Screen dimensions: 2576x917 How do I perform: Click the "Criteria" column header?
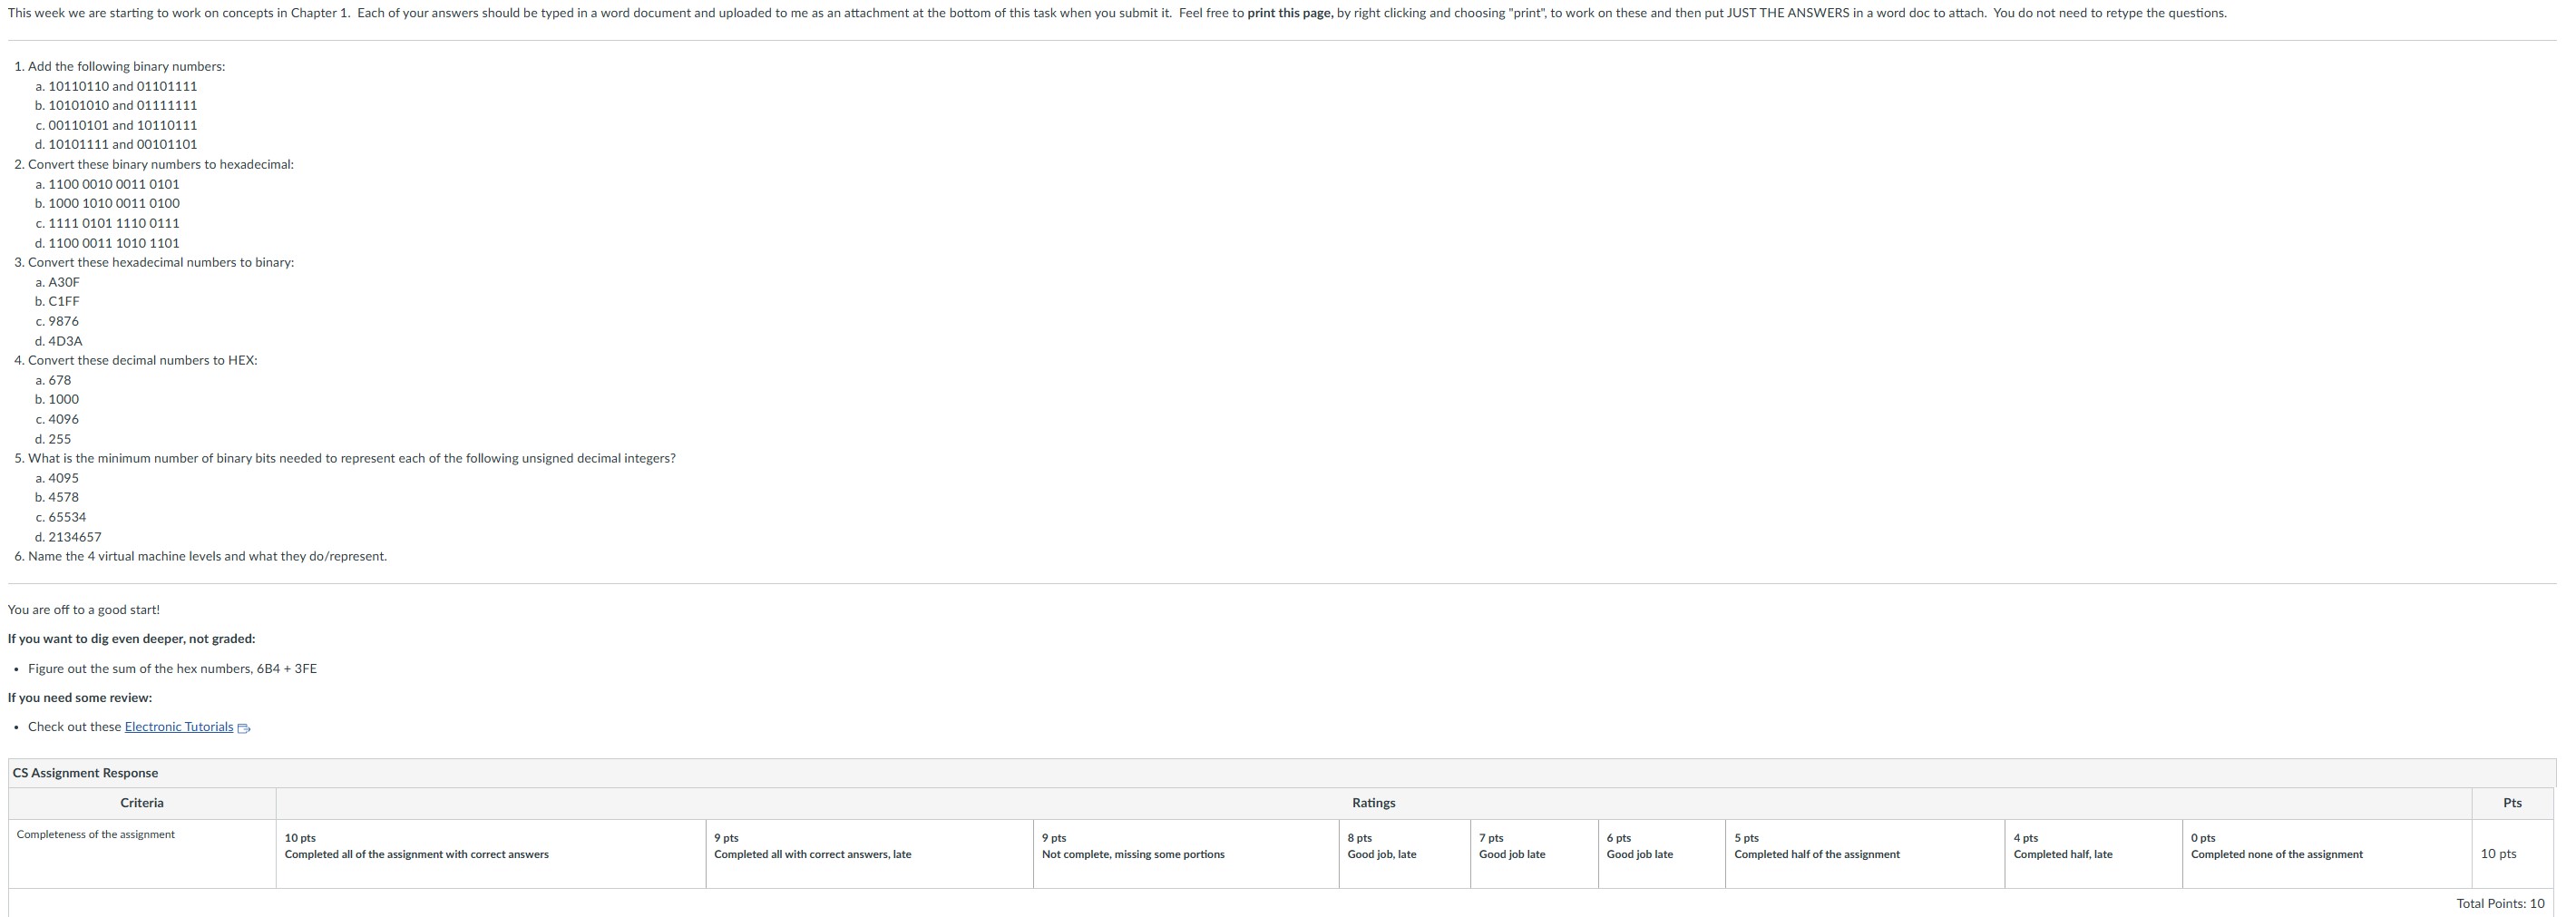142,803
